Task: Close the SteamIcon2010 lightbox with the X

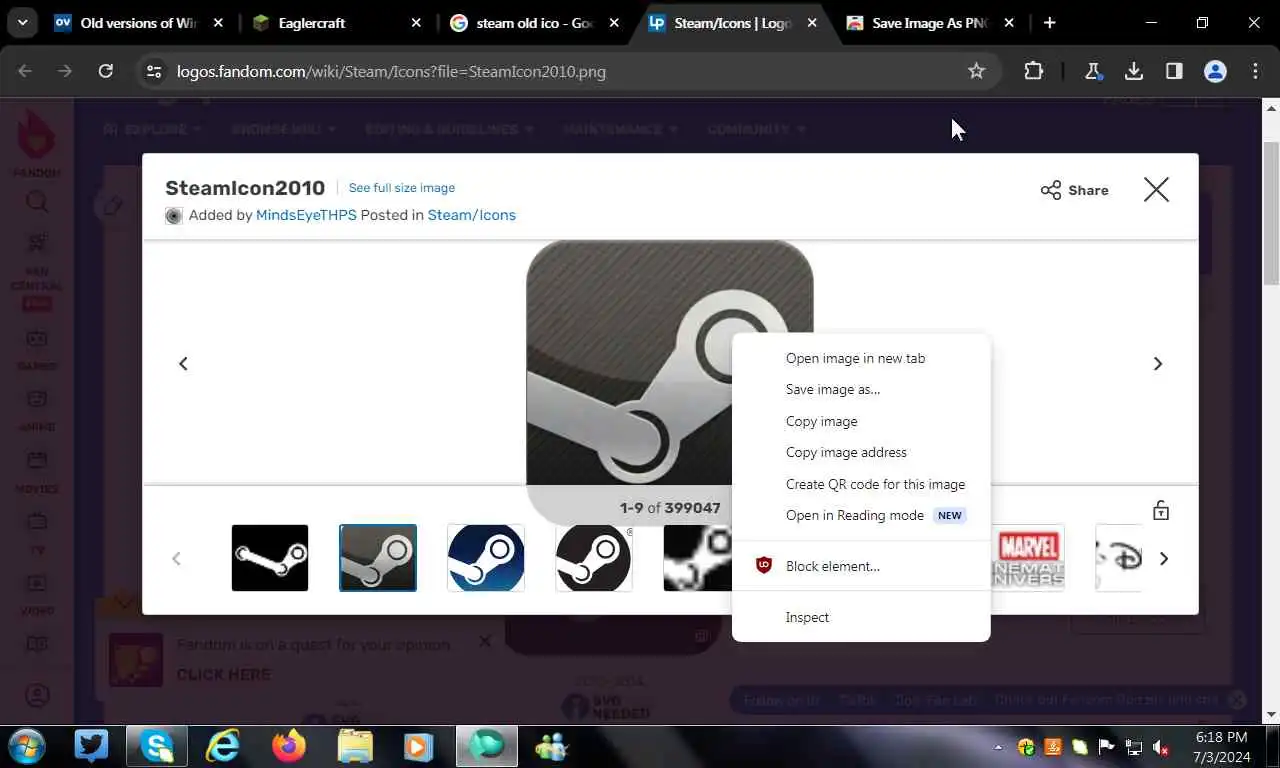Action: 1156,189
